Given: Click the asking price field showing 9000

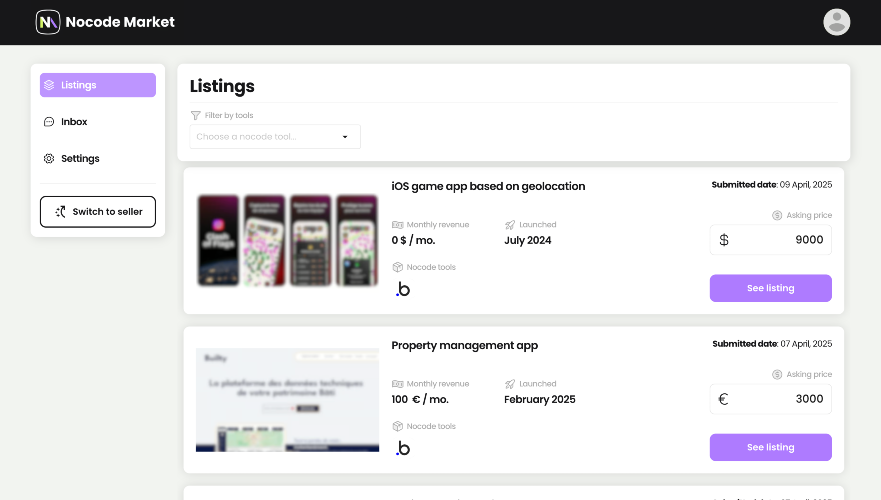Looking at the screenshot, I should (x=771, y=240).
